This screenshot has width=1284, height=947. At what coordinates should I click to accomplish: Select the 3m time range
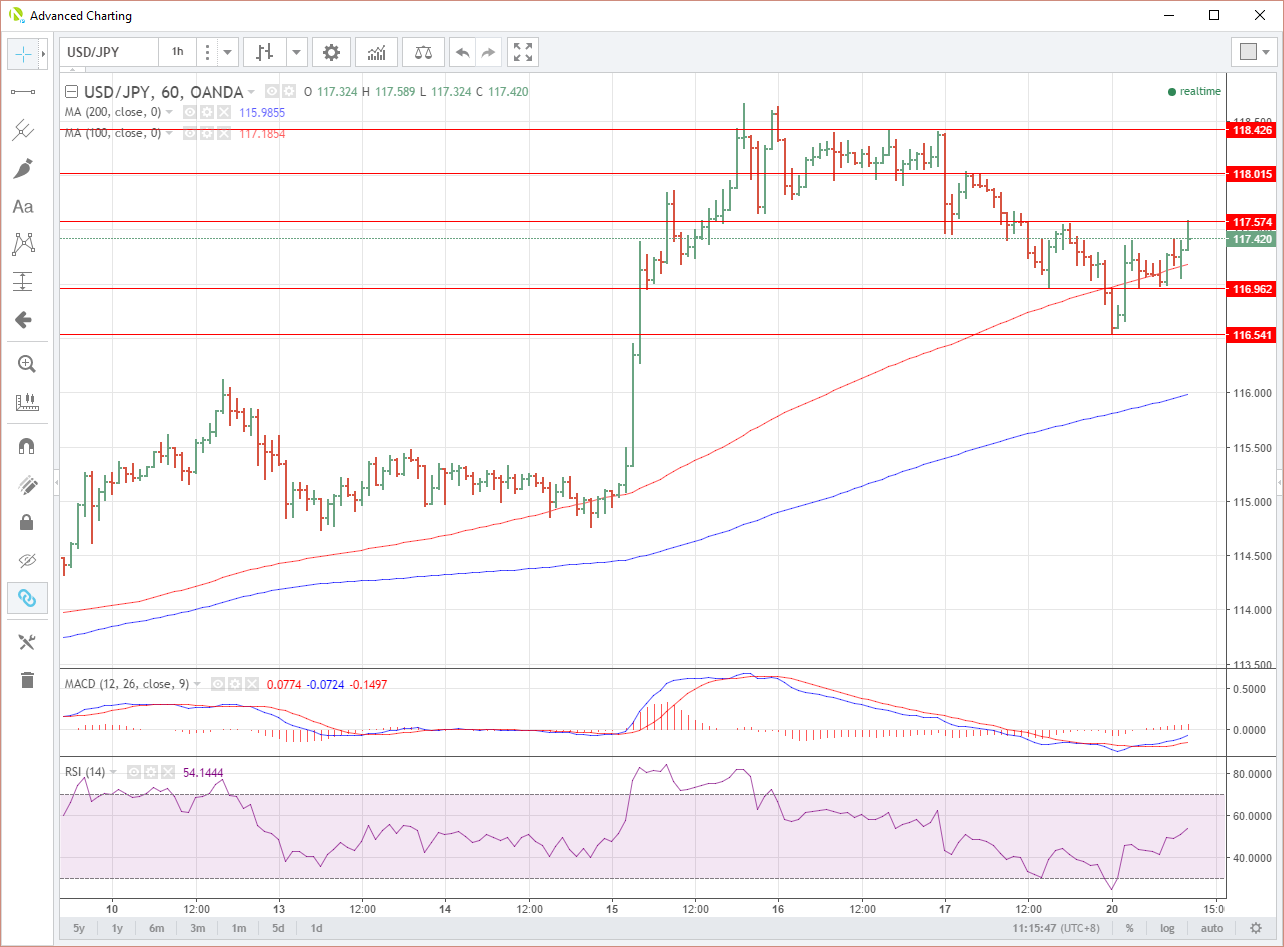(198, 928)
